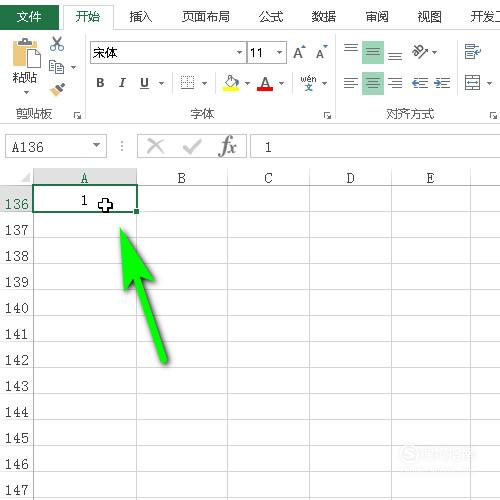Switch to the 插入 tab
Screen dimensions: 500x500
click(141, 16)
